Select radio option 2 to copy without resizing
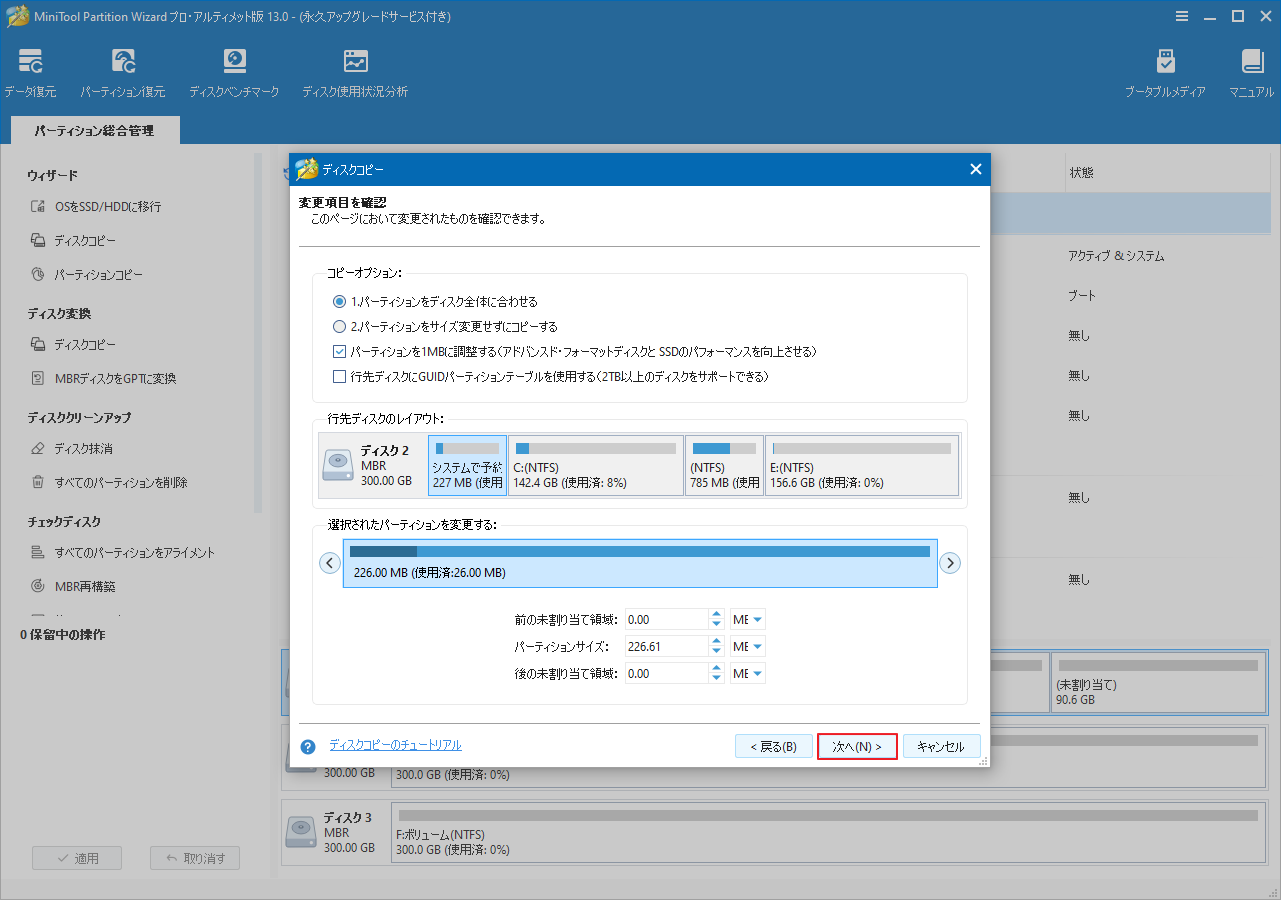This screenshot has height=900, width=1281. pos(338,327)
